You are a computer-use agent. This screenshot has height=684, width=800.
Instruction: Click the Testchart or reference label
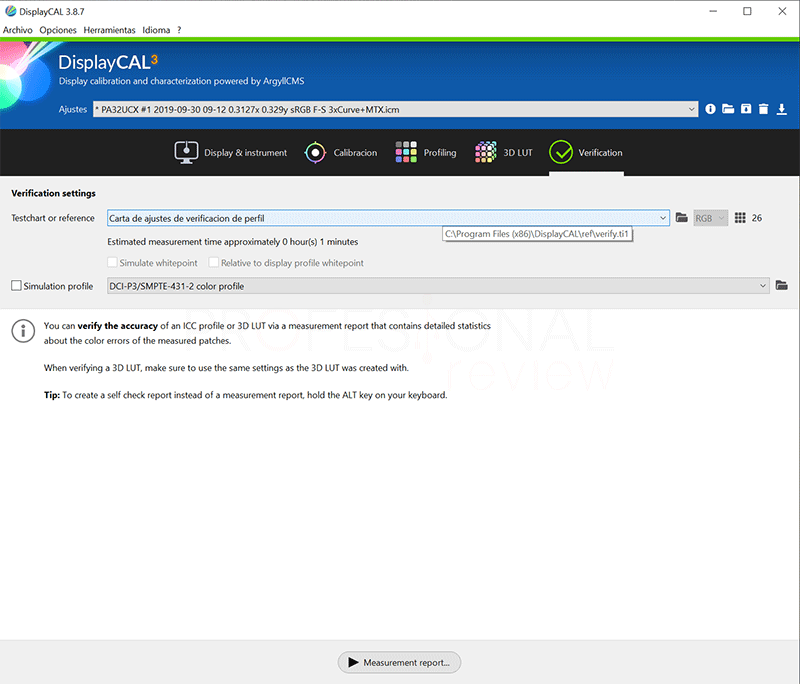point(53,218)
